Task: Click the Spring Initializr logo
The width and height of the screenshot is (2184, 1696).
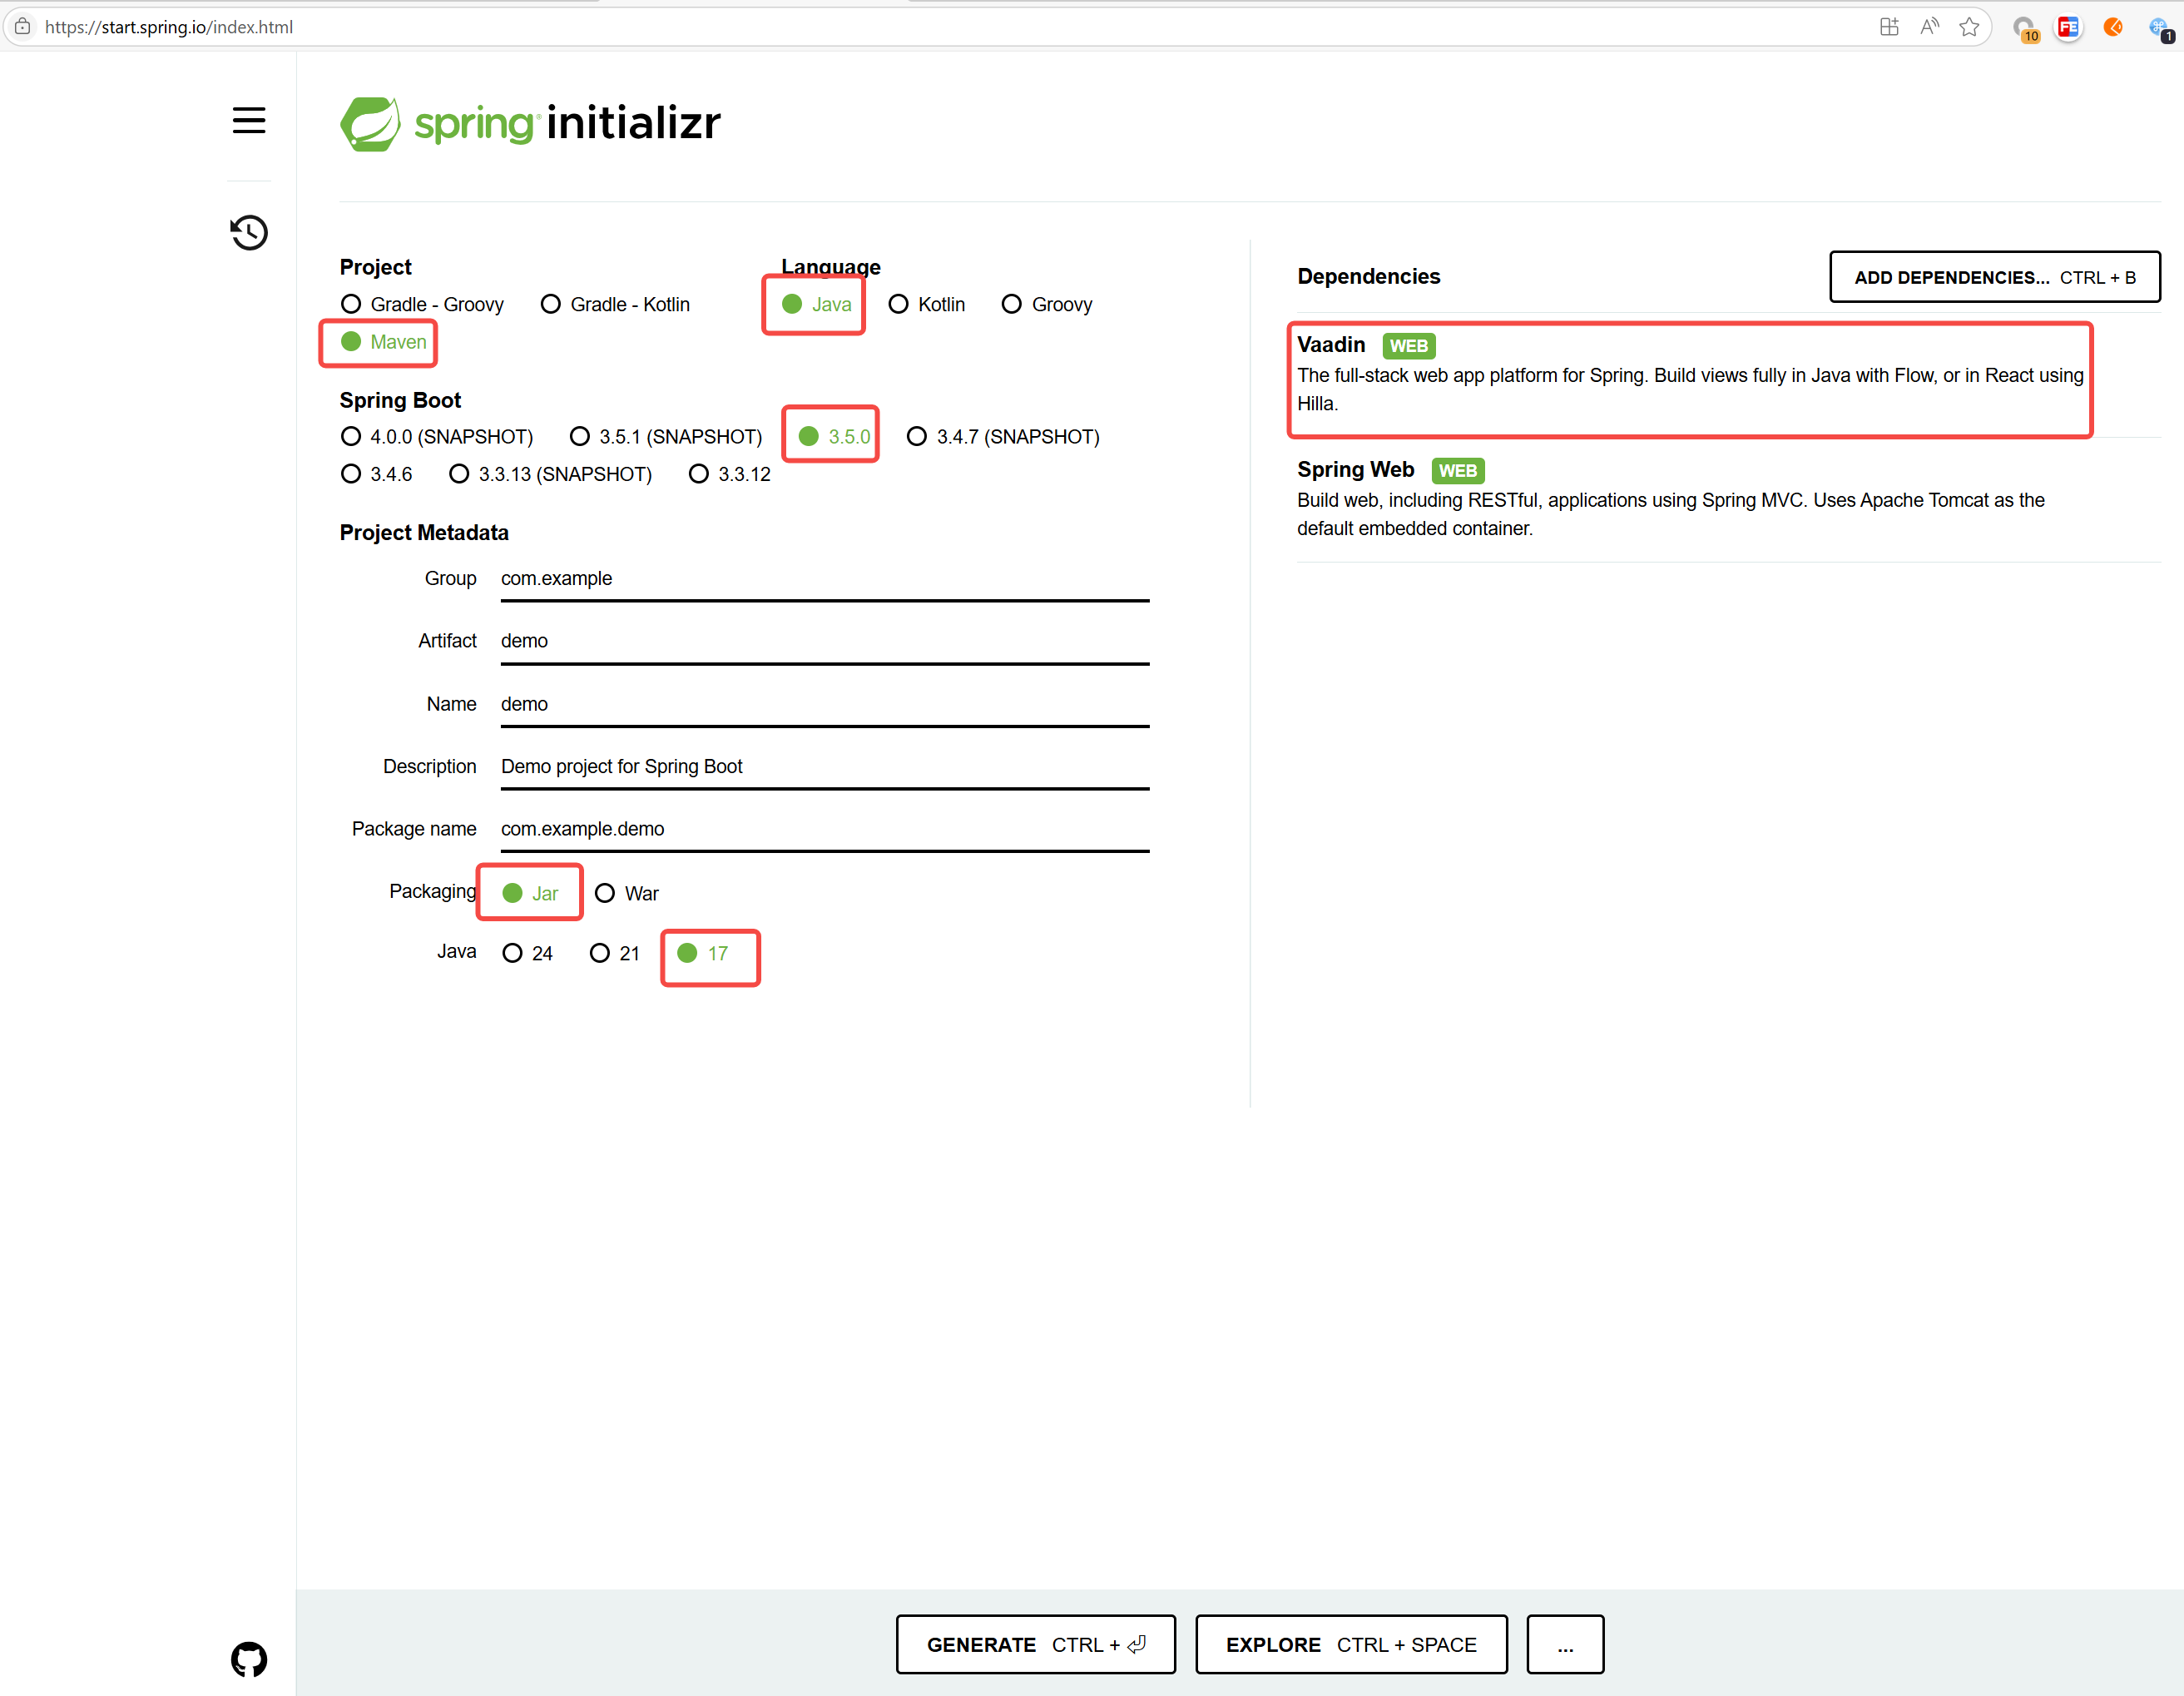Action: 530,123
